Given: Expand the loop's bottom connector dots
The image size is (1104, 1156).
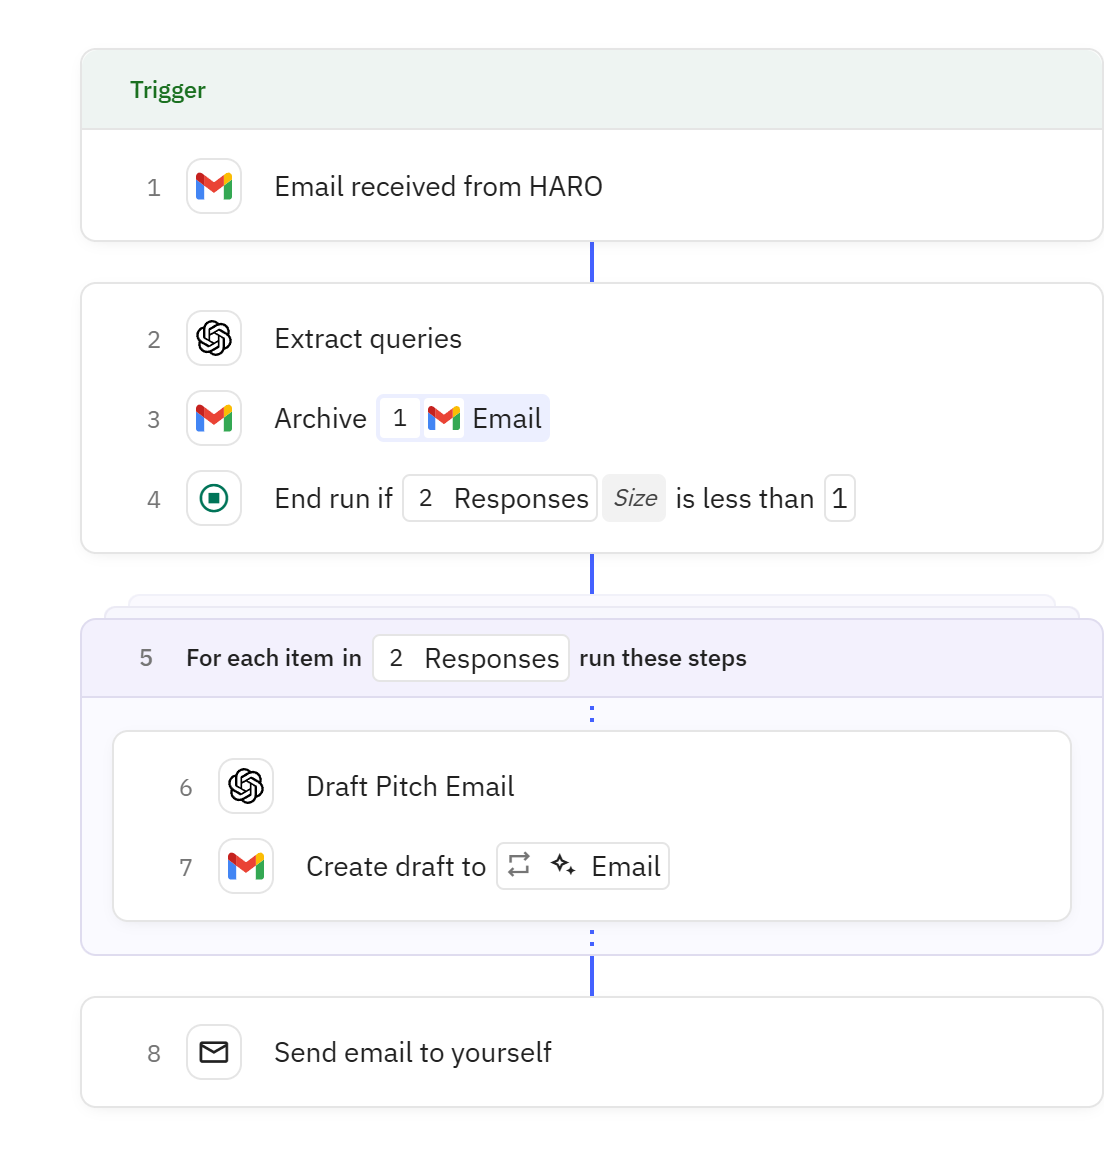Looking at the screenshot, I should [x=592, y=938].
